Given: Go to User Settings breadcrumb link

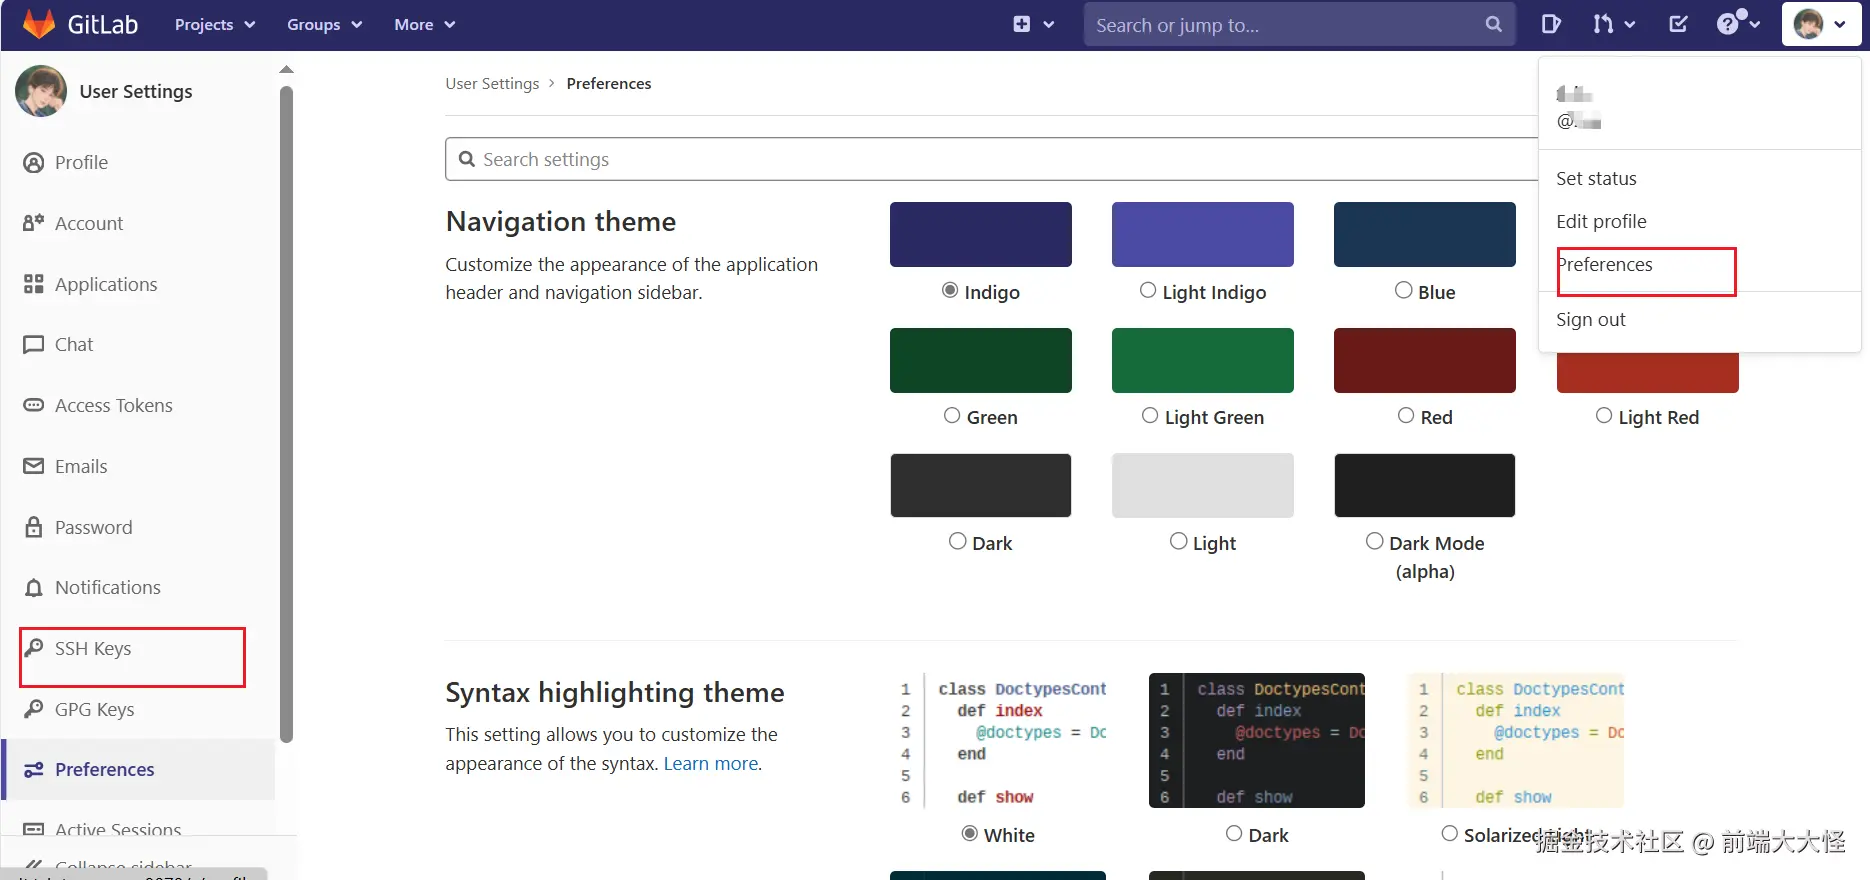Looking at the screenshot, I should (x=492, y=84).
